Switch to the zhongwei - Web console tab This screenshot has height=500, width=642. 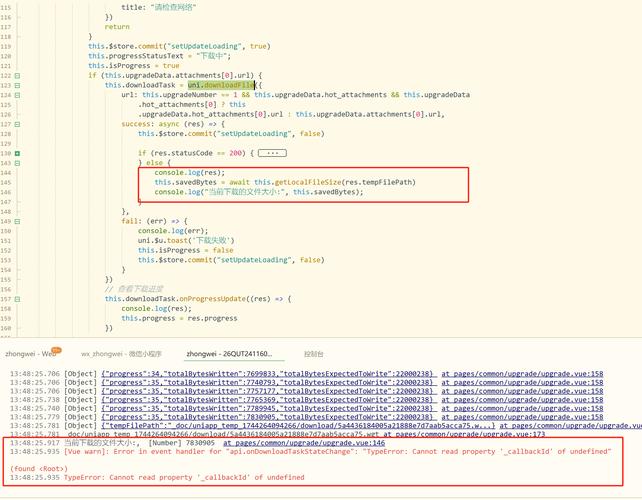pos(27,353)
